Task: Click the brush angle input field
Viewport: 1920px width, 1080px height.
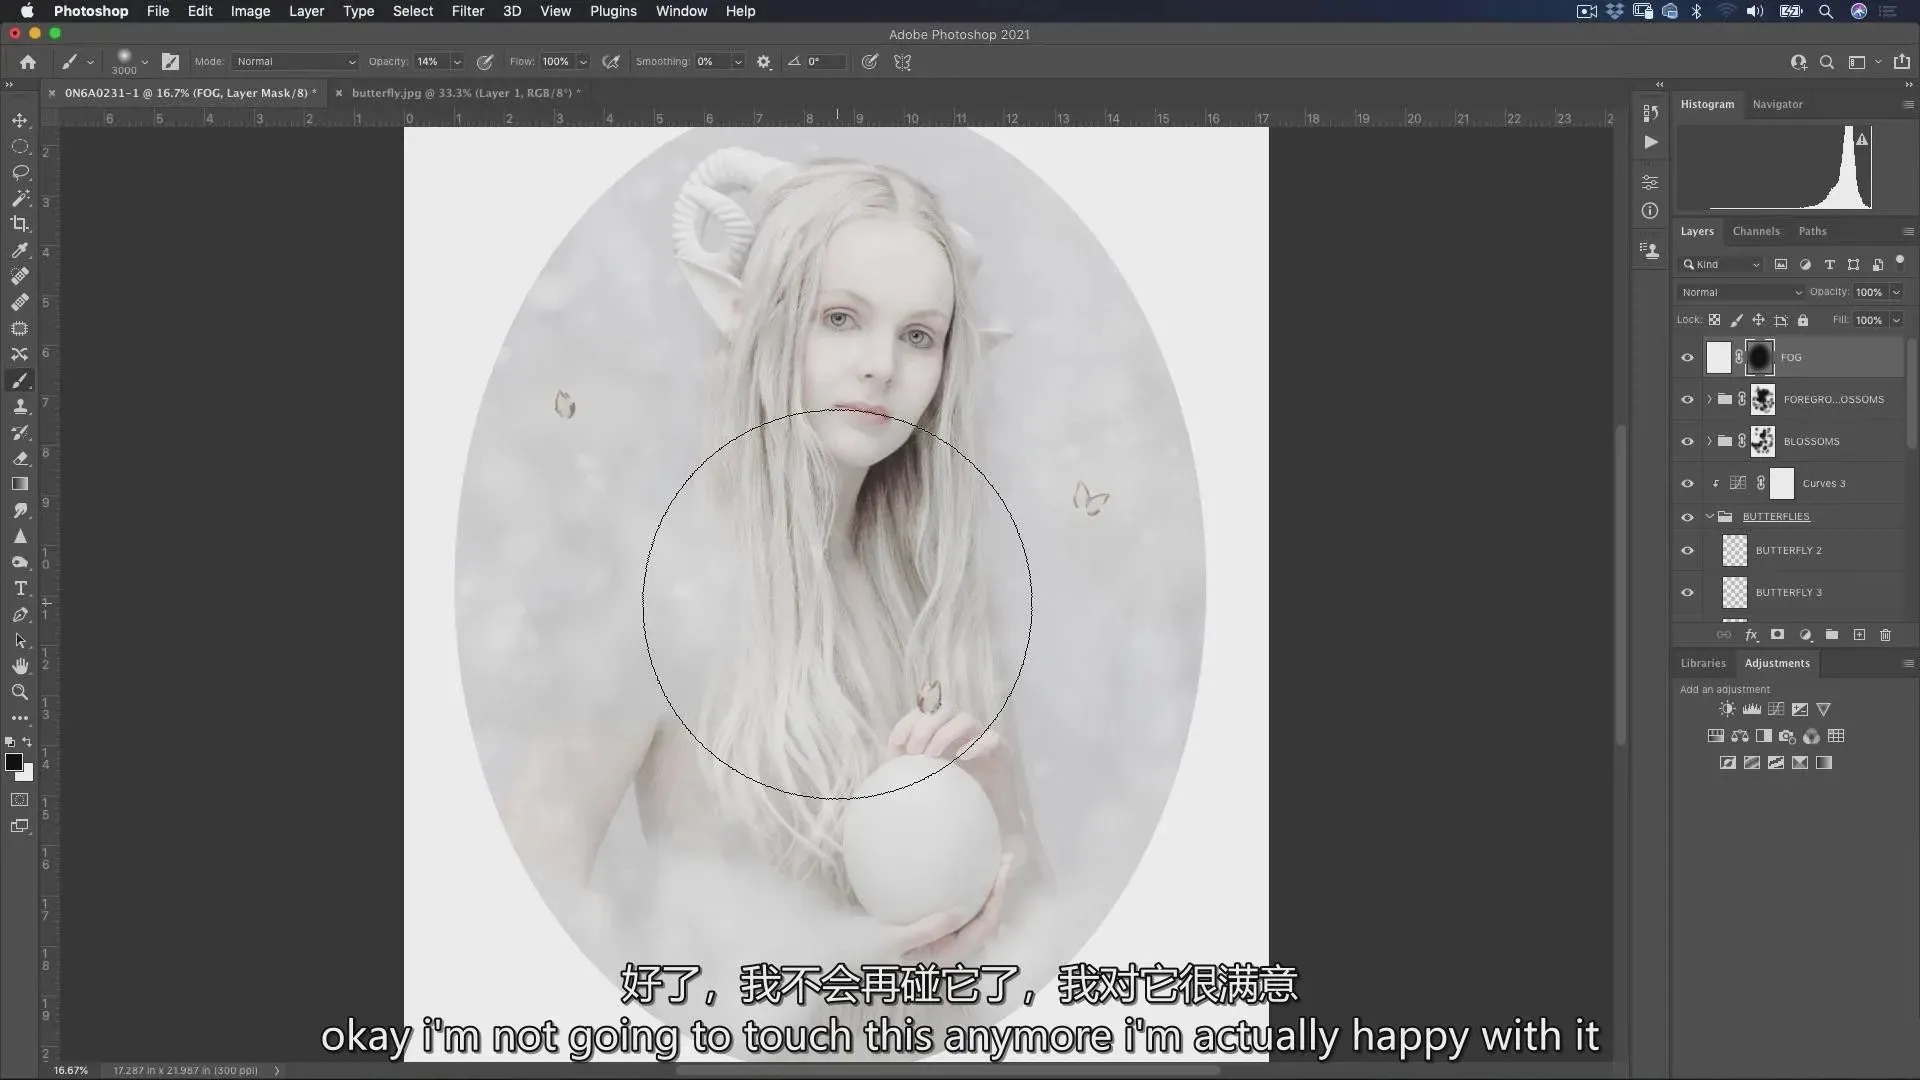Action: coord(825,62)
